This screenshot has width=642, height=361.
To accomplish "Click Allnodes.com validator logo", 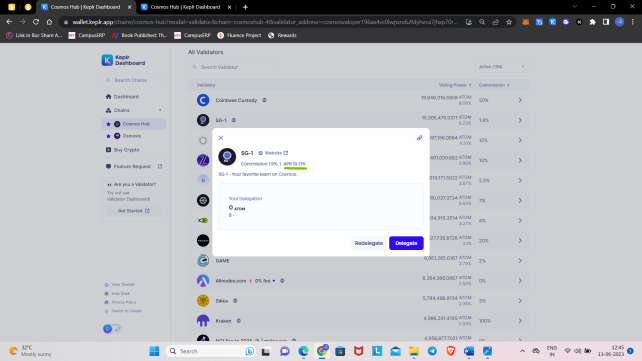I will click(x=203, y=281).
